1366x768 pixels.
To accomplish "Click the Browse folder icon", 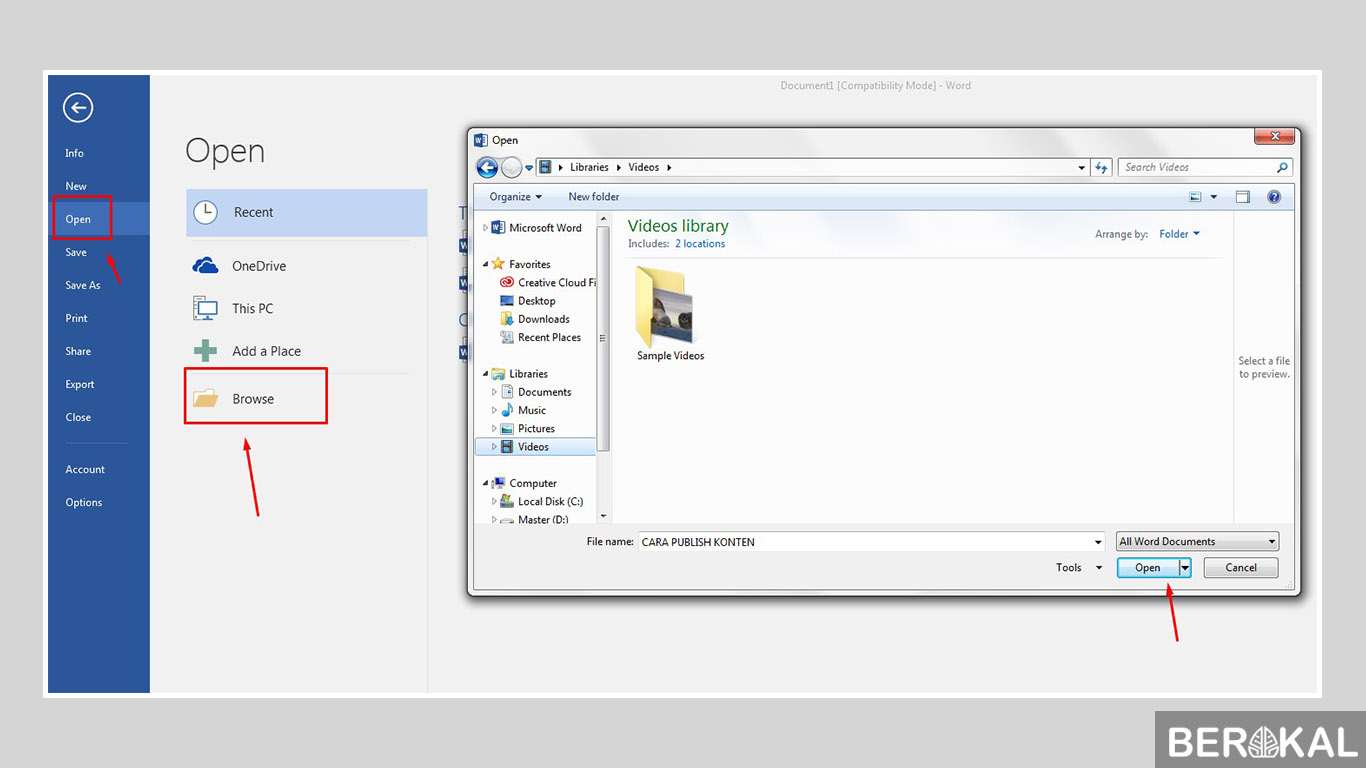I will pos(205,399).
